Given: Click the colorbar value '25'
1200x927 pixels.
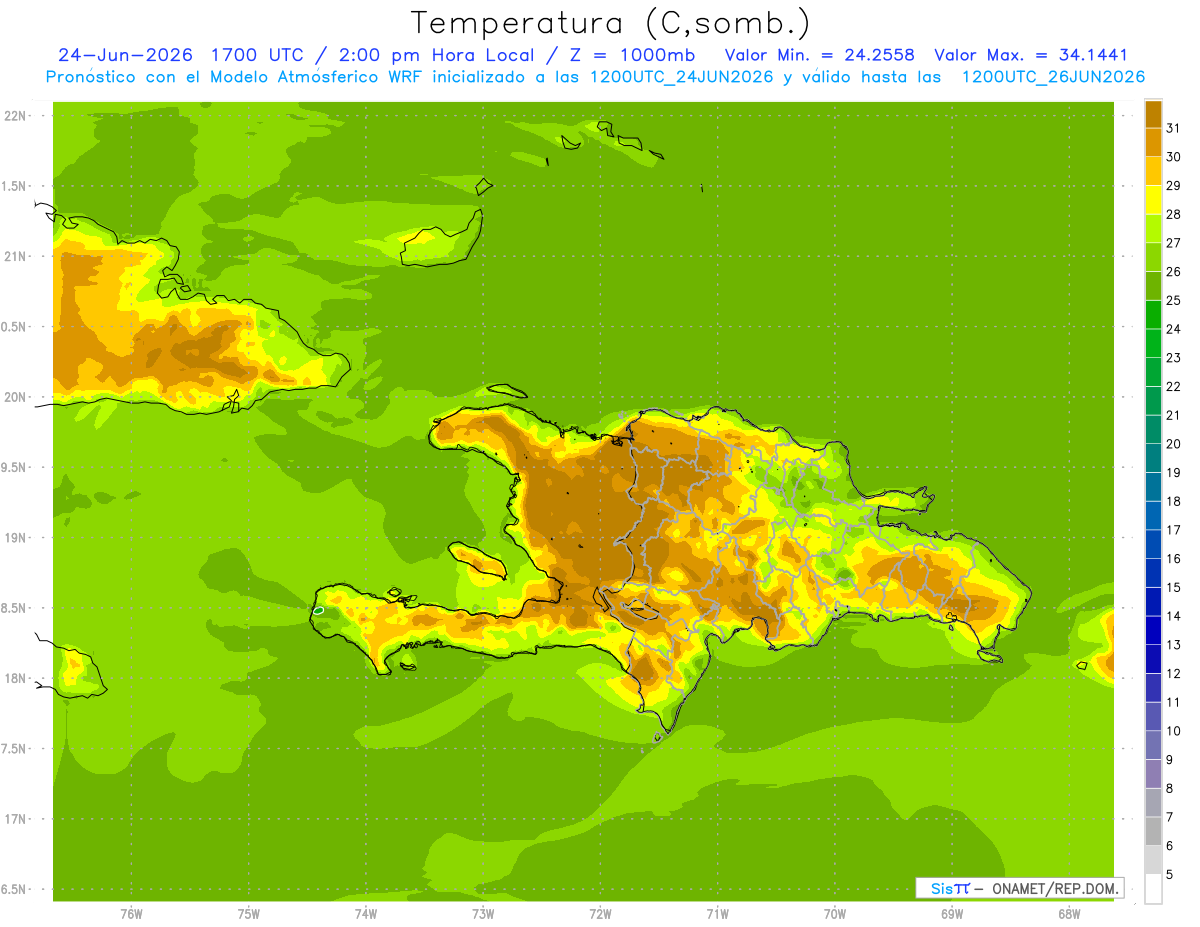Looking at the screenshot, I should coord(1174,300).
